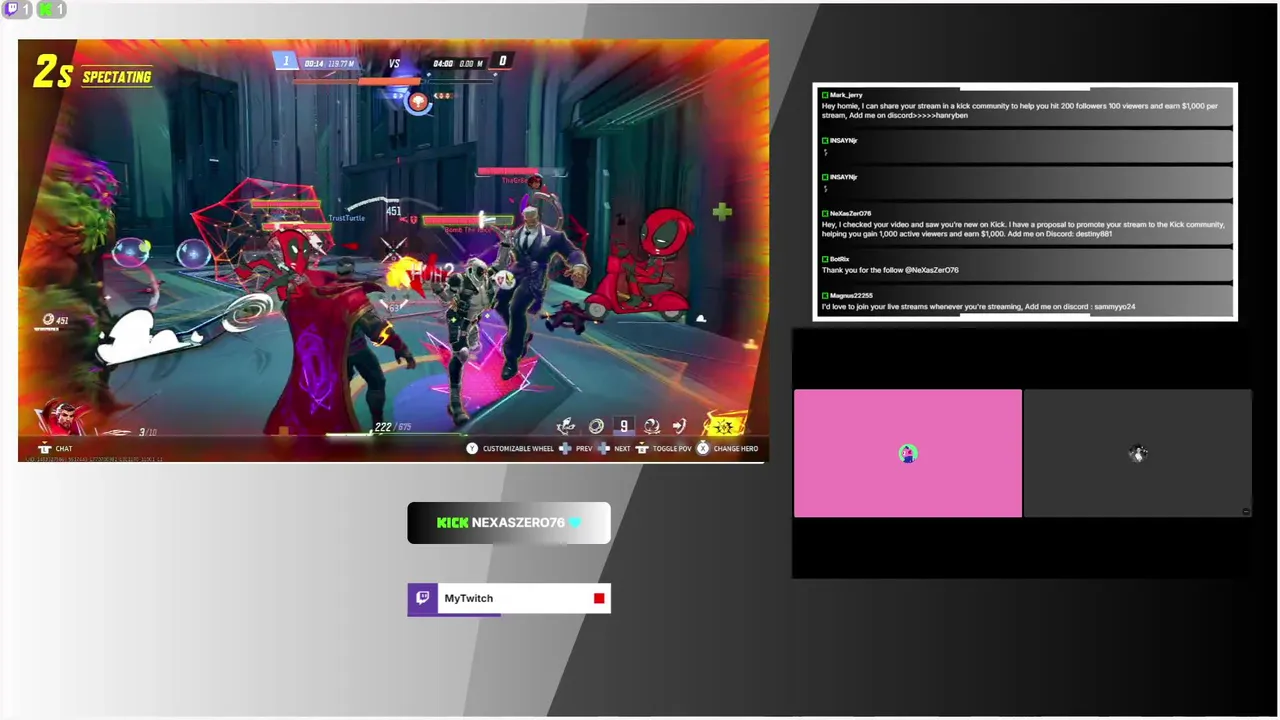
Task: Click the username Magnus22255 in chat
Action: 851,296
